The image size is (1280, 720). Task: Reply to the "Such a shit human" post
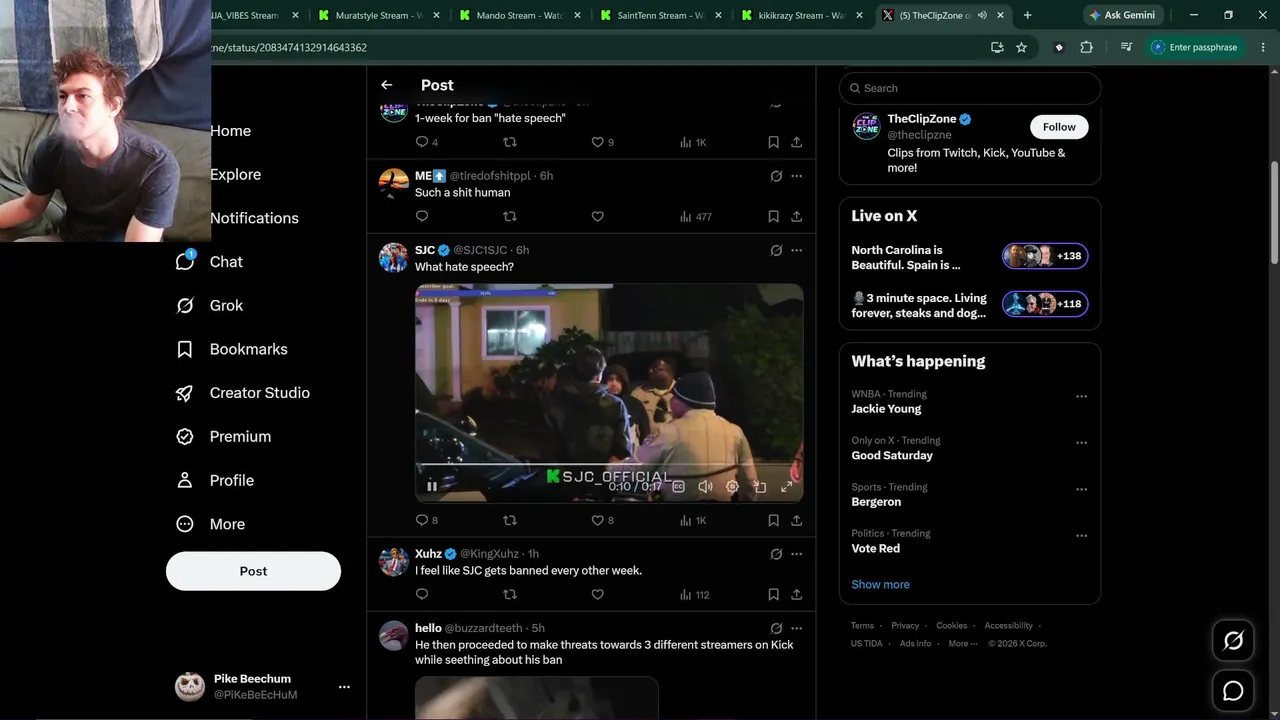(x=422, y=216)
